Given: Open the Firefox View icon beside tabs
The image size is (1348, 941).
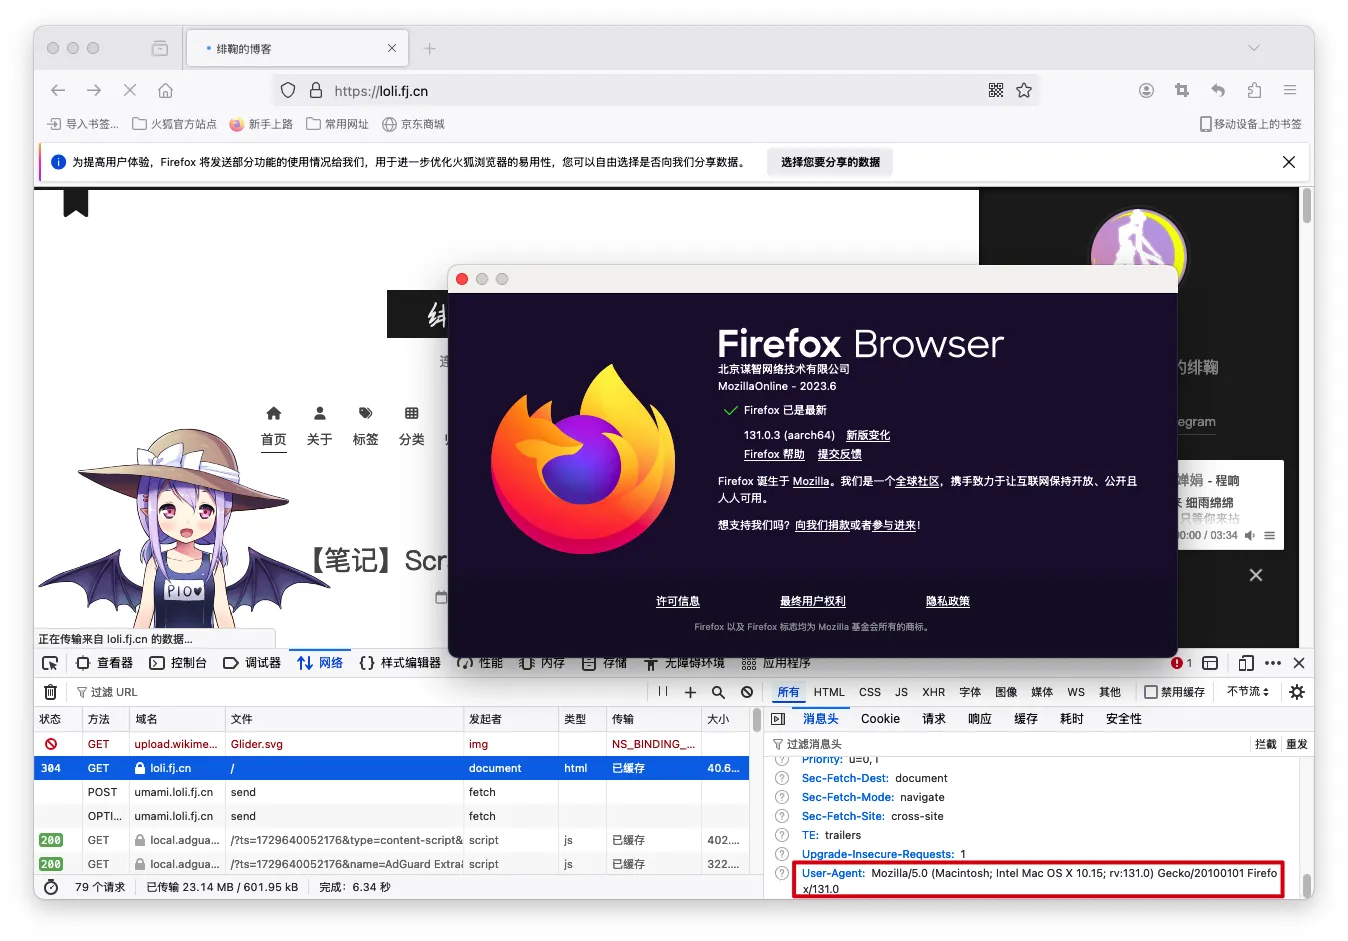Looking at the screenshot, I should pyautogui.click(x=160, y=48).
